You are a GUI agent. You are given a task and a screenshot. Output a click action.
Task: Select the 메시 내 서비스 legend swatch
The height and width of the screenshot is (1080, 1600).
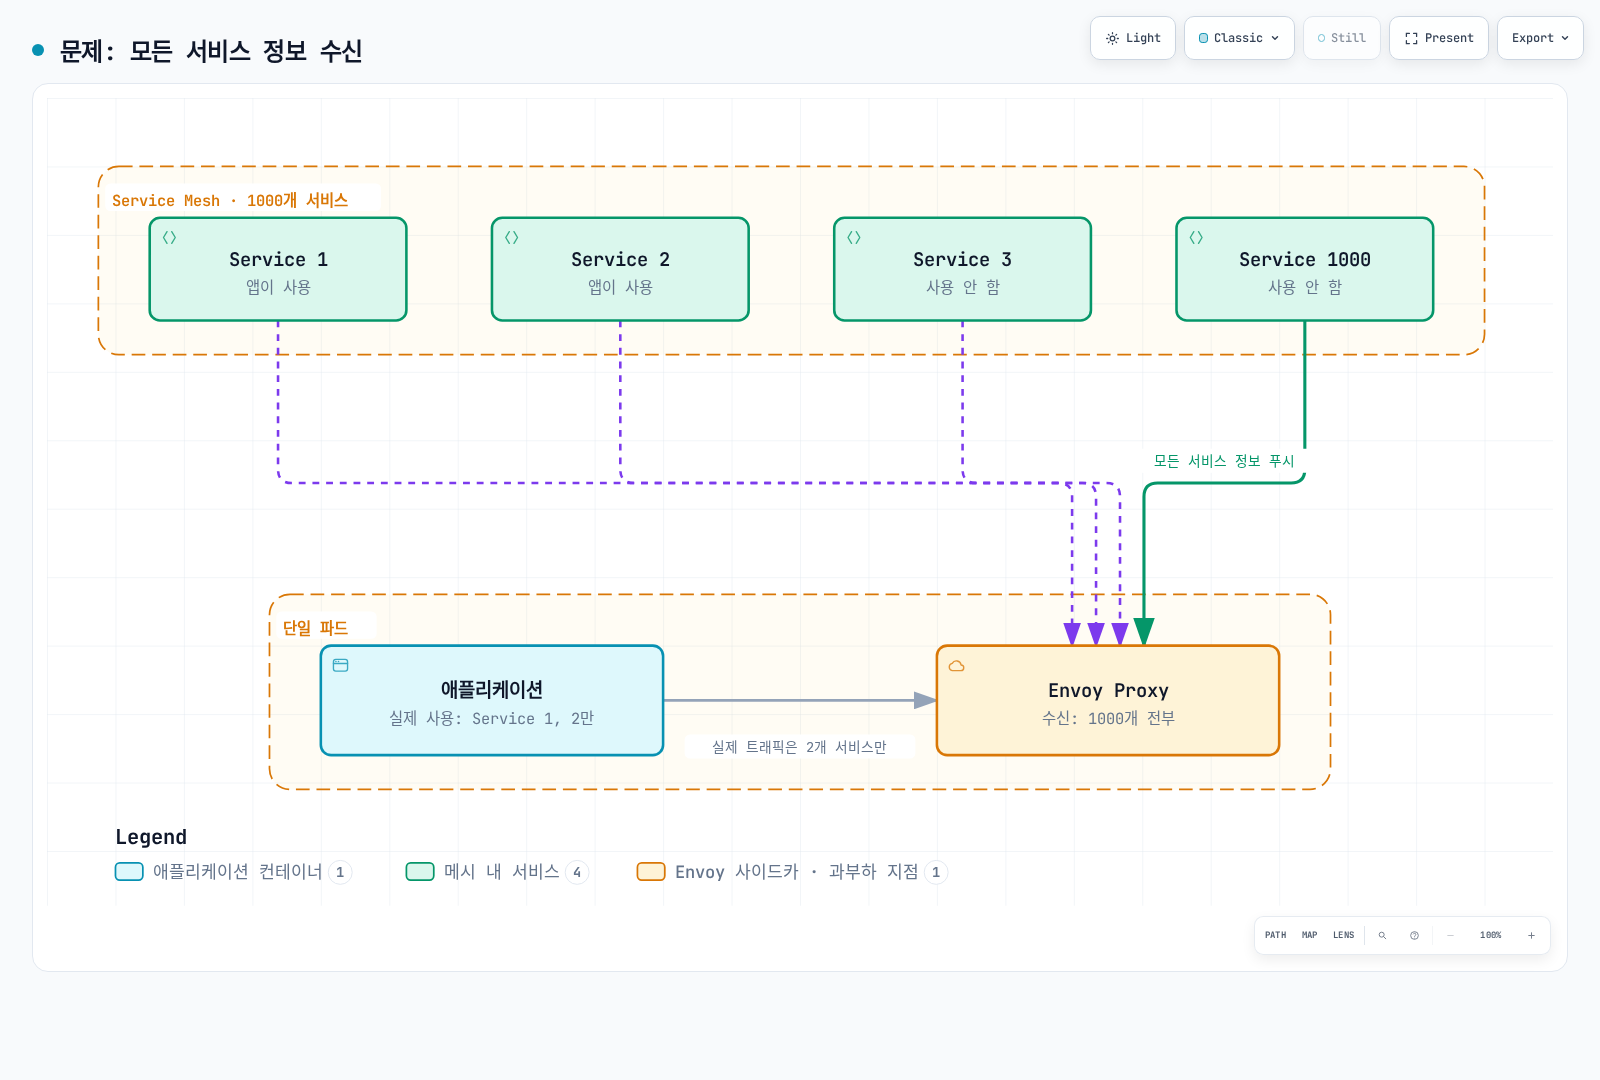pos(420,872)
